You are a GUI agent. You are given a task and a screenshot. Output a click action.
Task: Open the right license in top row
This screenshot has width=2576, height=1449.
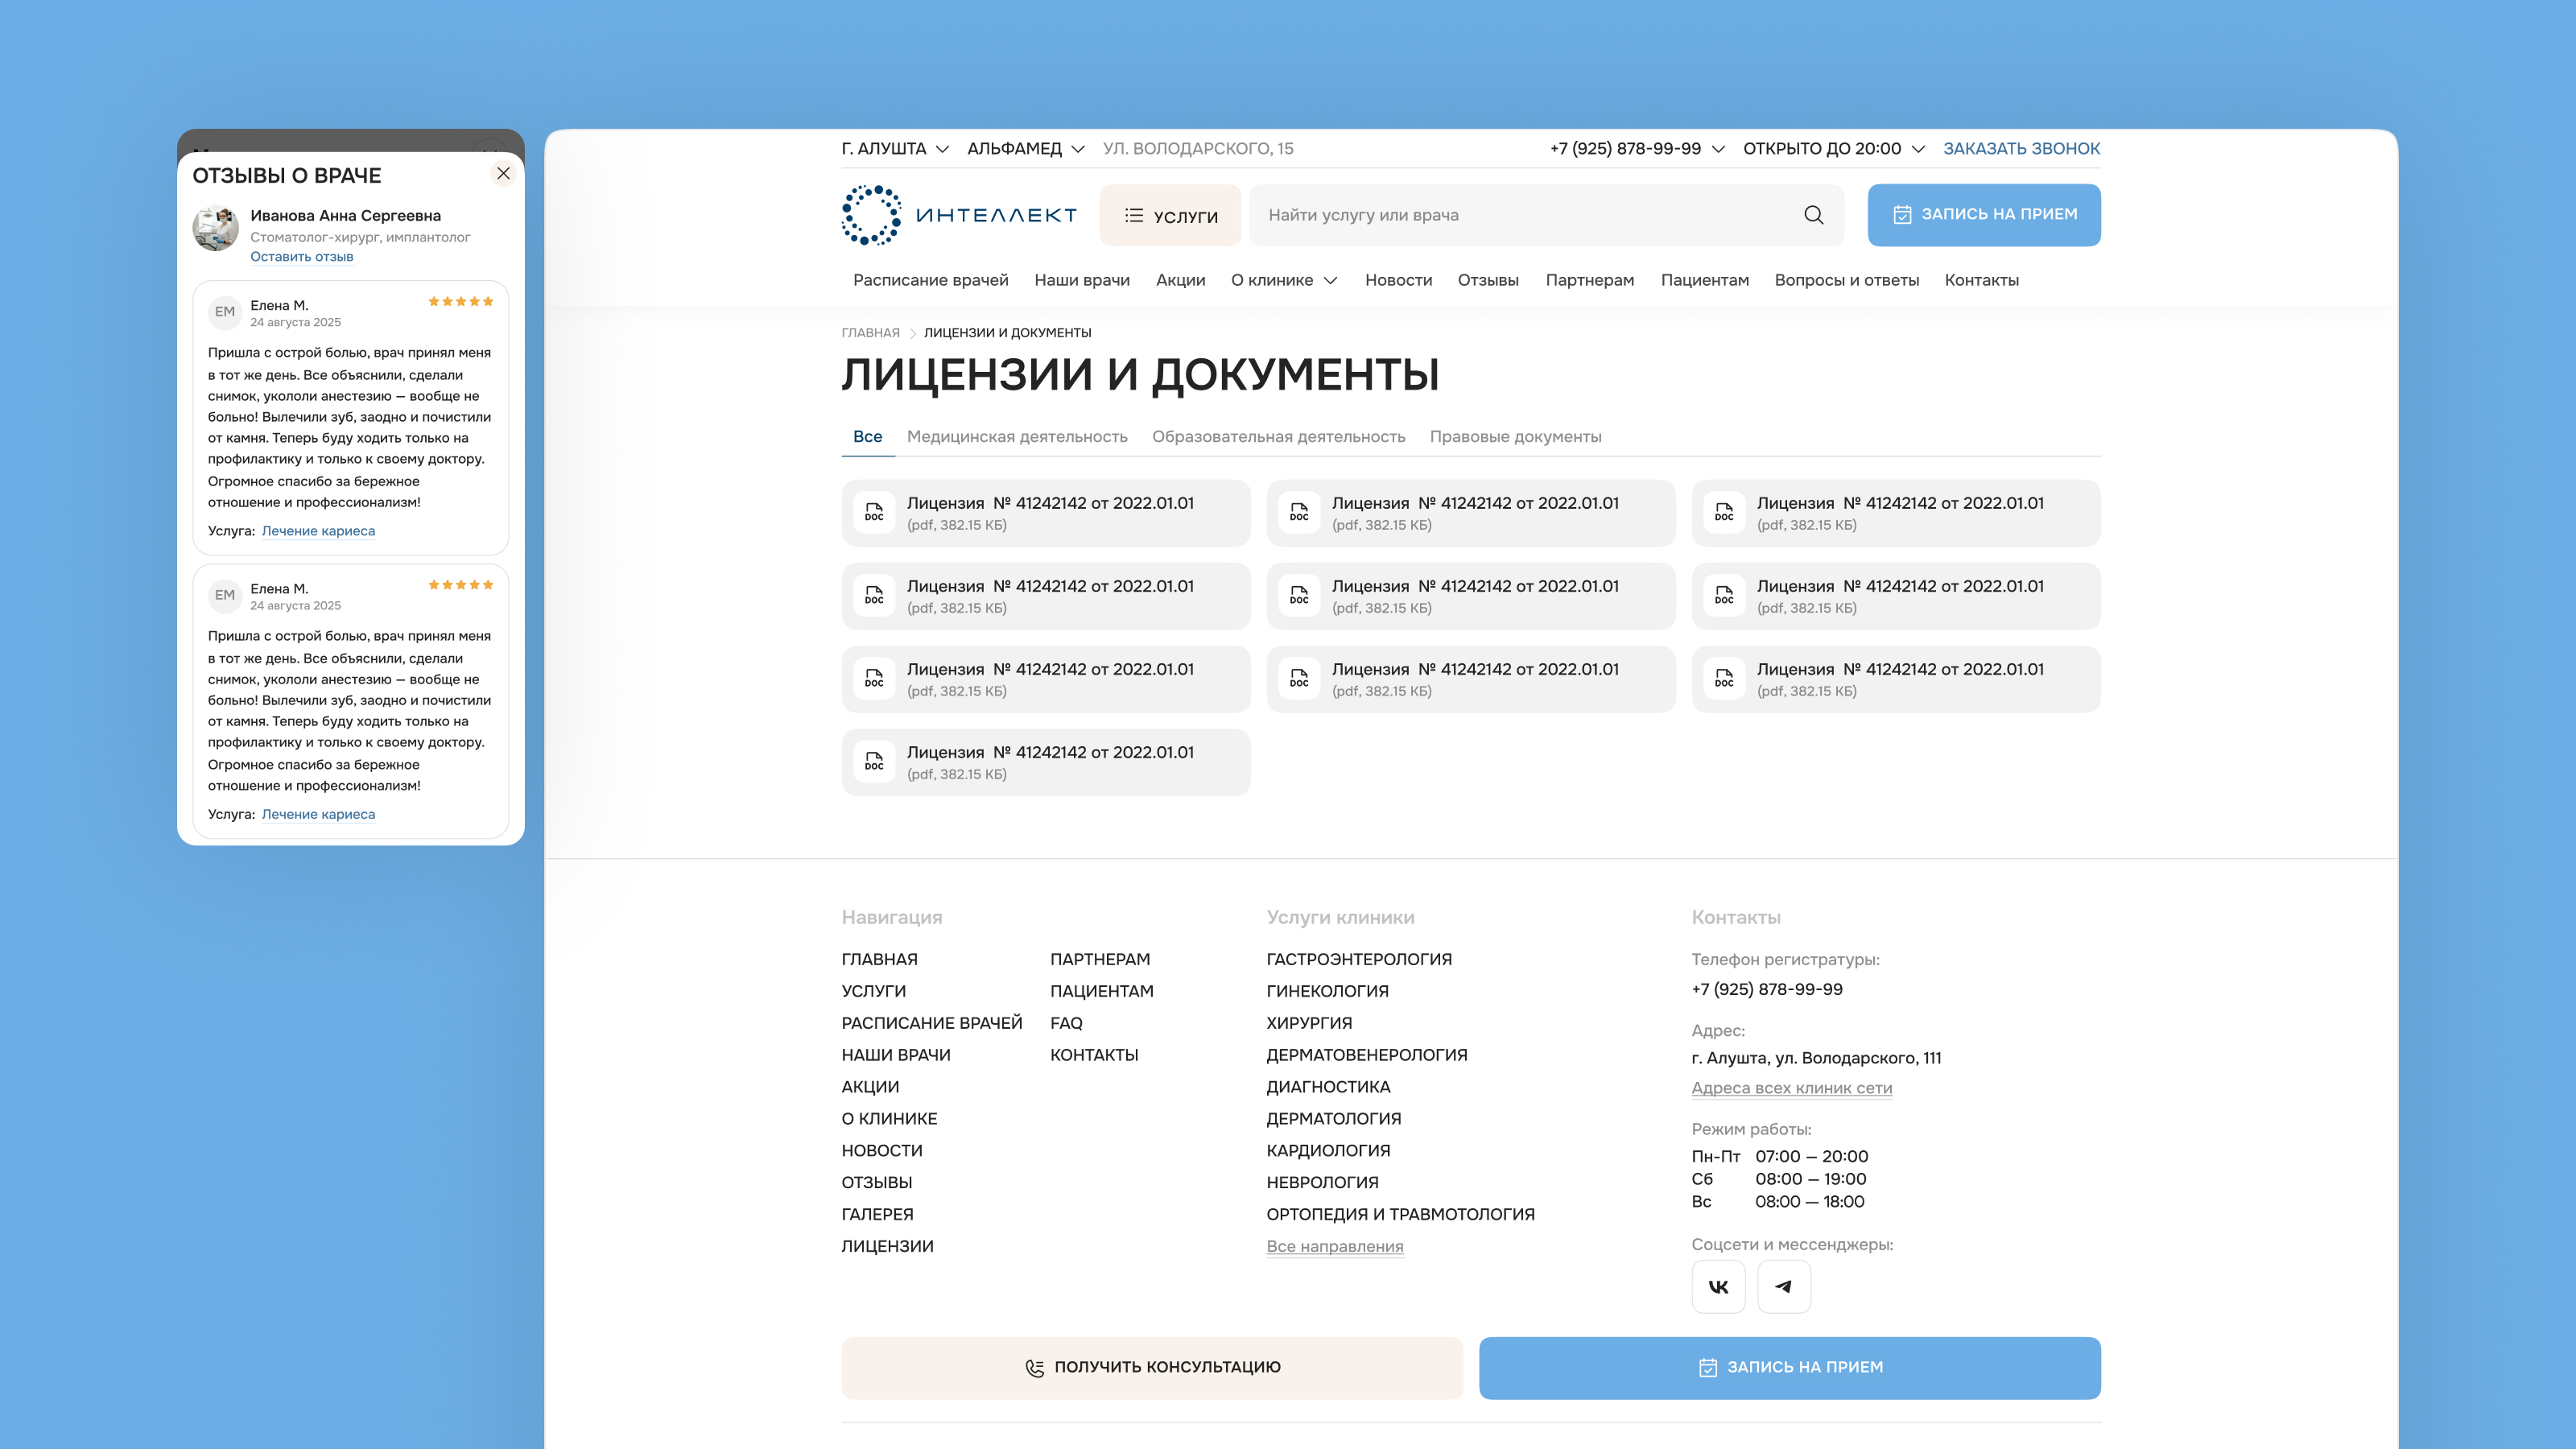pos(1895,513)
